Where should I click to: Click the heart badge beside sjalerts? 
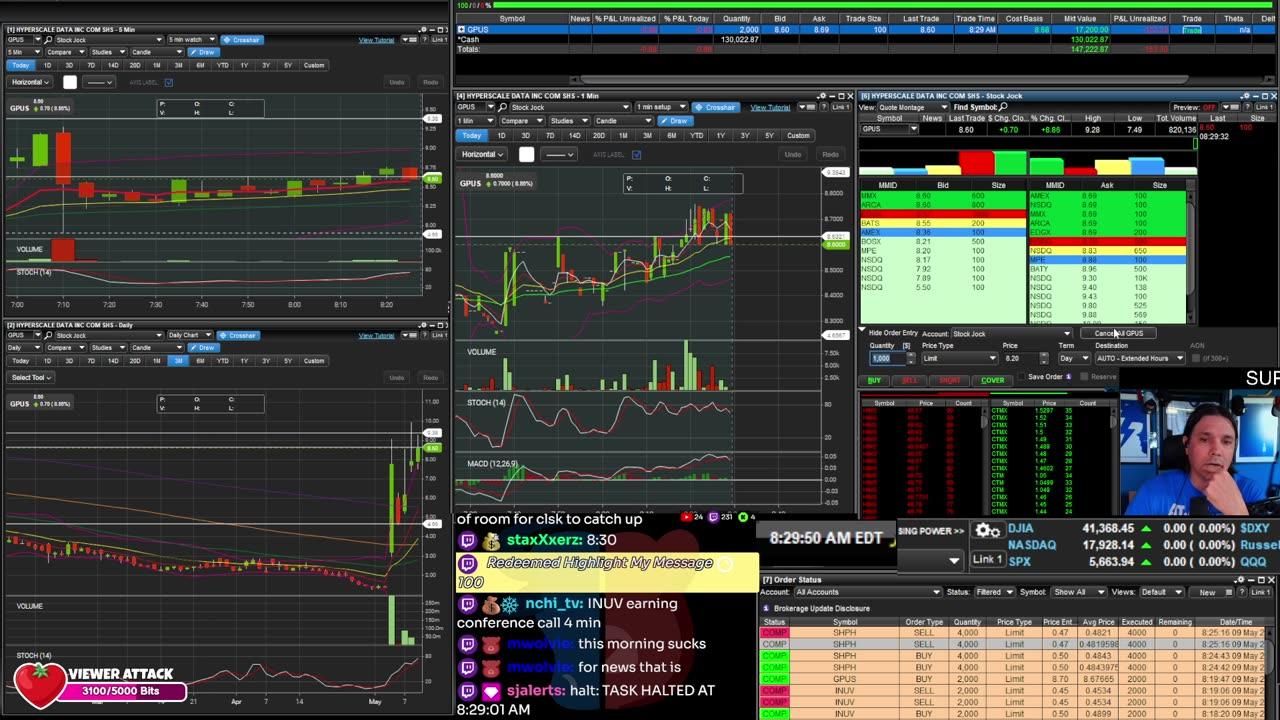click(491, 691)
